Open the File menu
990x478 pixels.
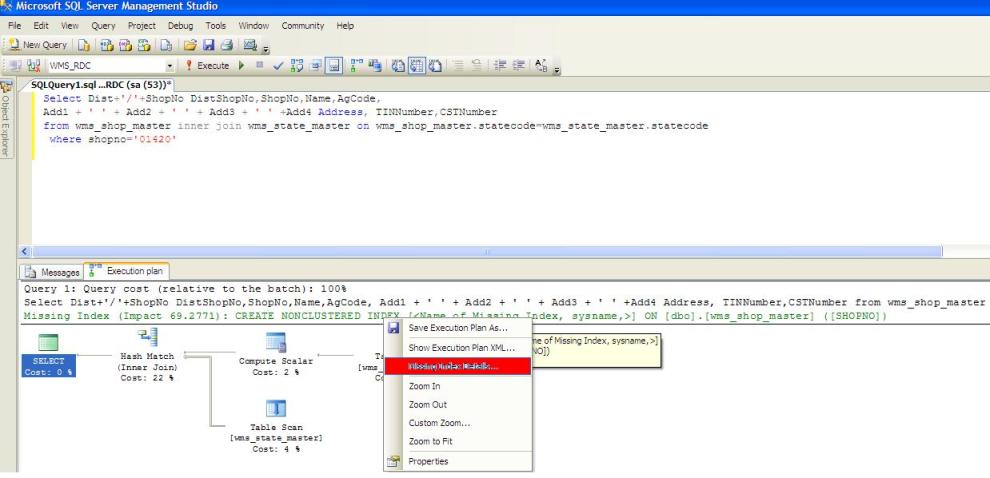coord(15,26)
